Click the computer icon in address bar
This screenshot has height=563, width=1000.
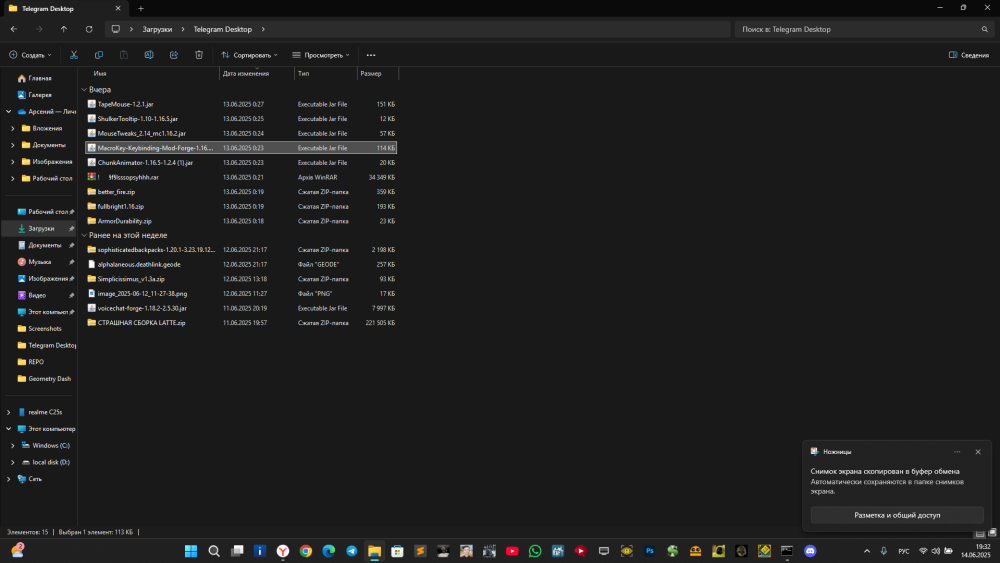tap(115, 29)
